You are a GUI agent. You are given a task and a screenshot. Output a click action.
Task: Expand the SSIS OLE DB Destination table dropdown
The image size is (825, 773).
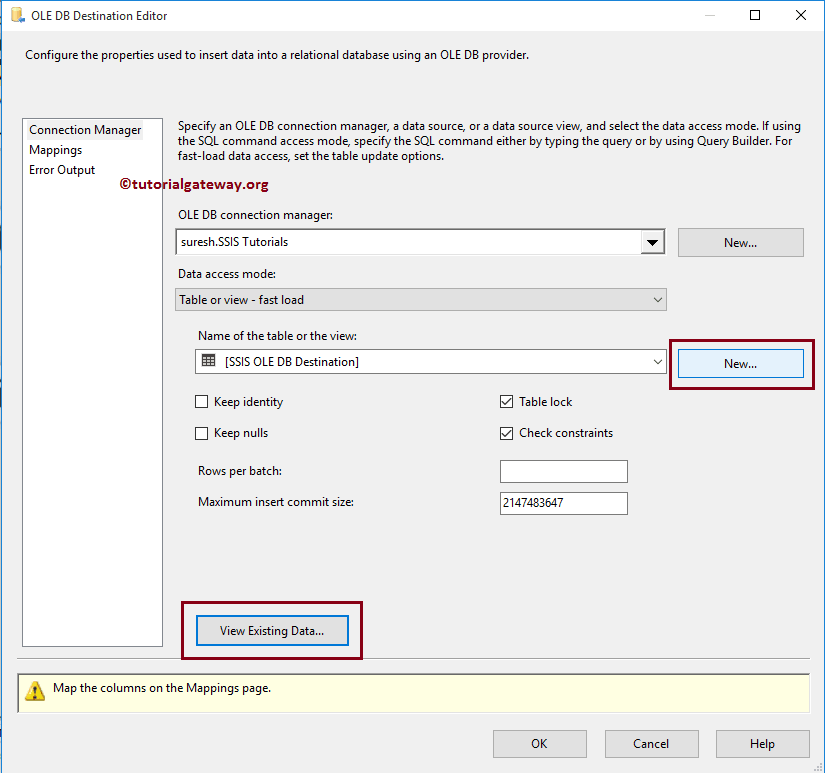click(657, 362)
